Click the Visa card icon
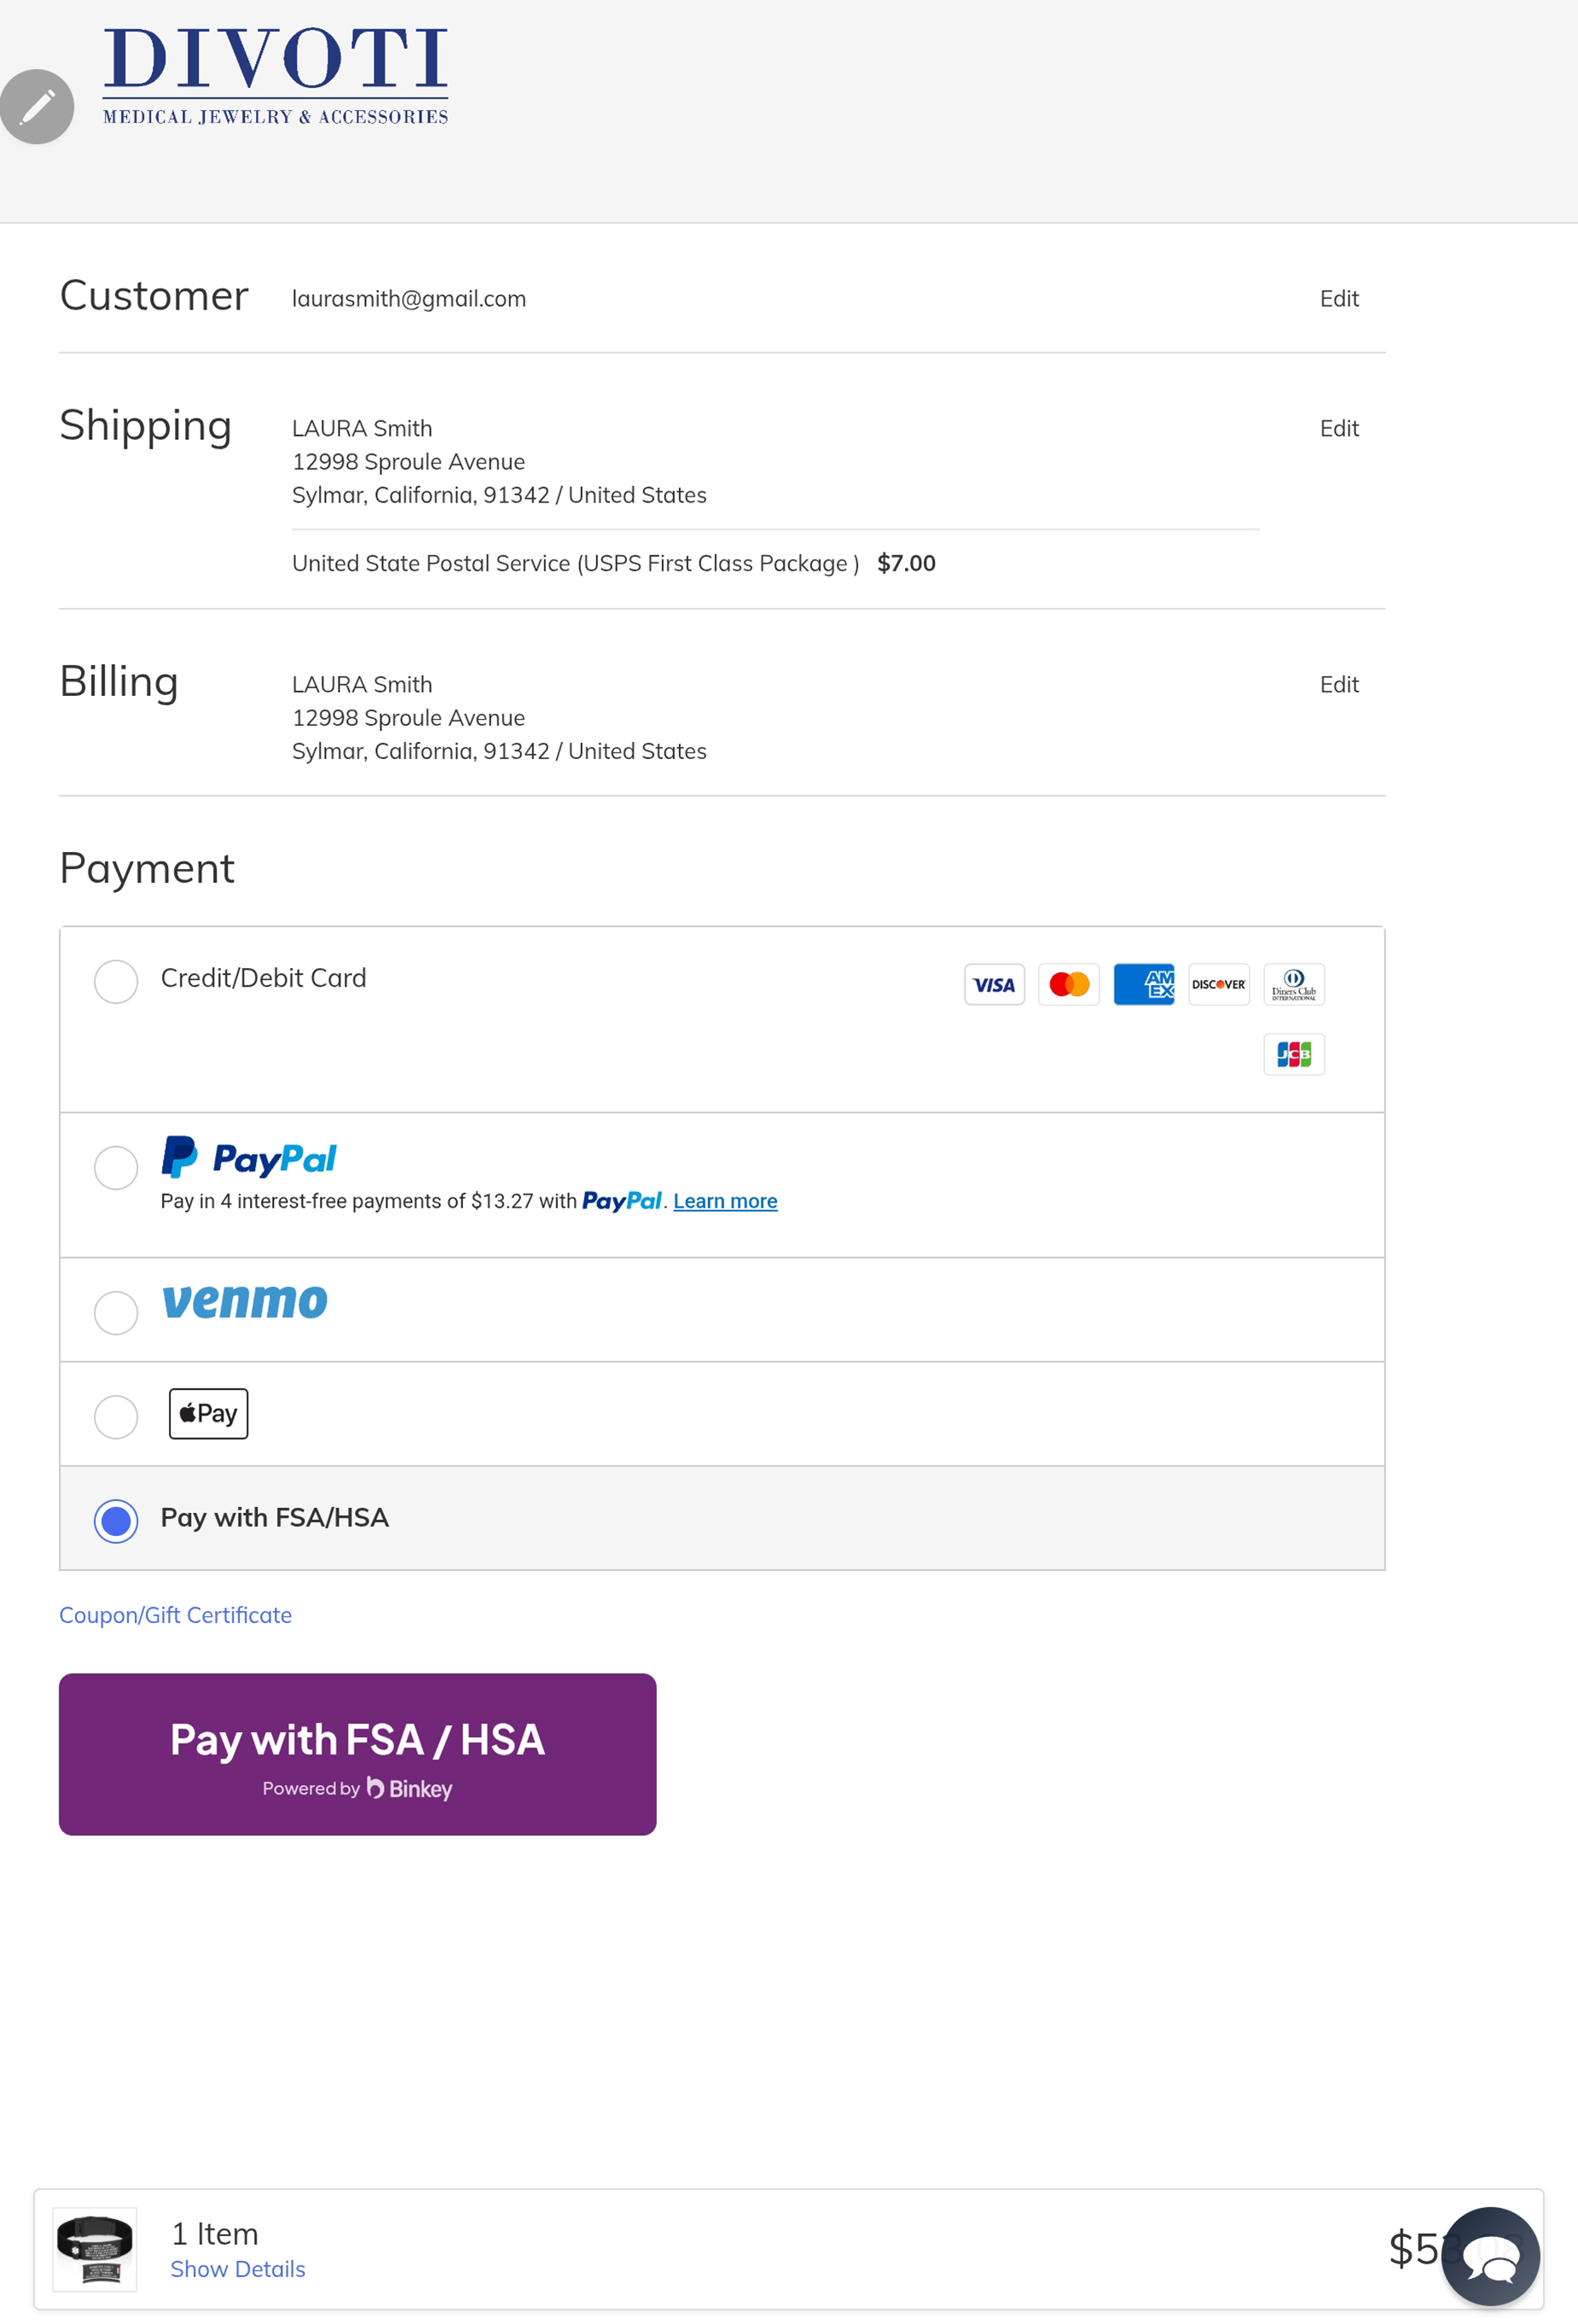1578x2324 pixels. 993,985
